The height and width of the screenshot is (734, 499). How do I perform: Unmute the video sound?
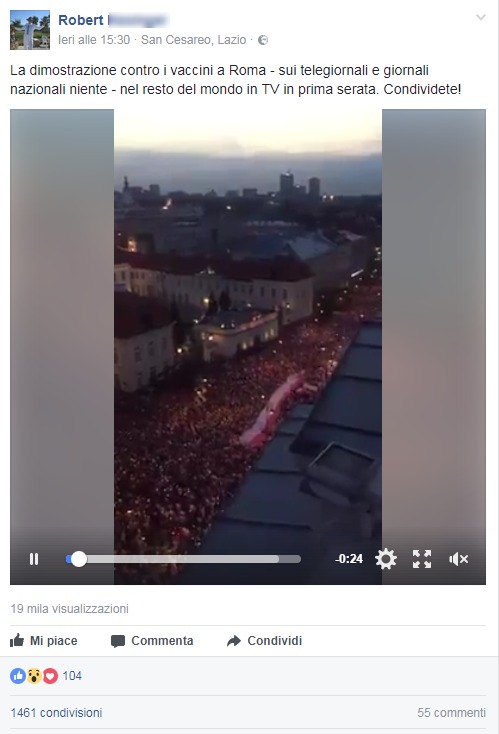point(458,559)
